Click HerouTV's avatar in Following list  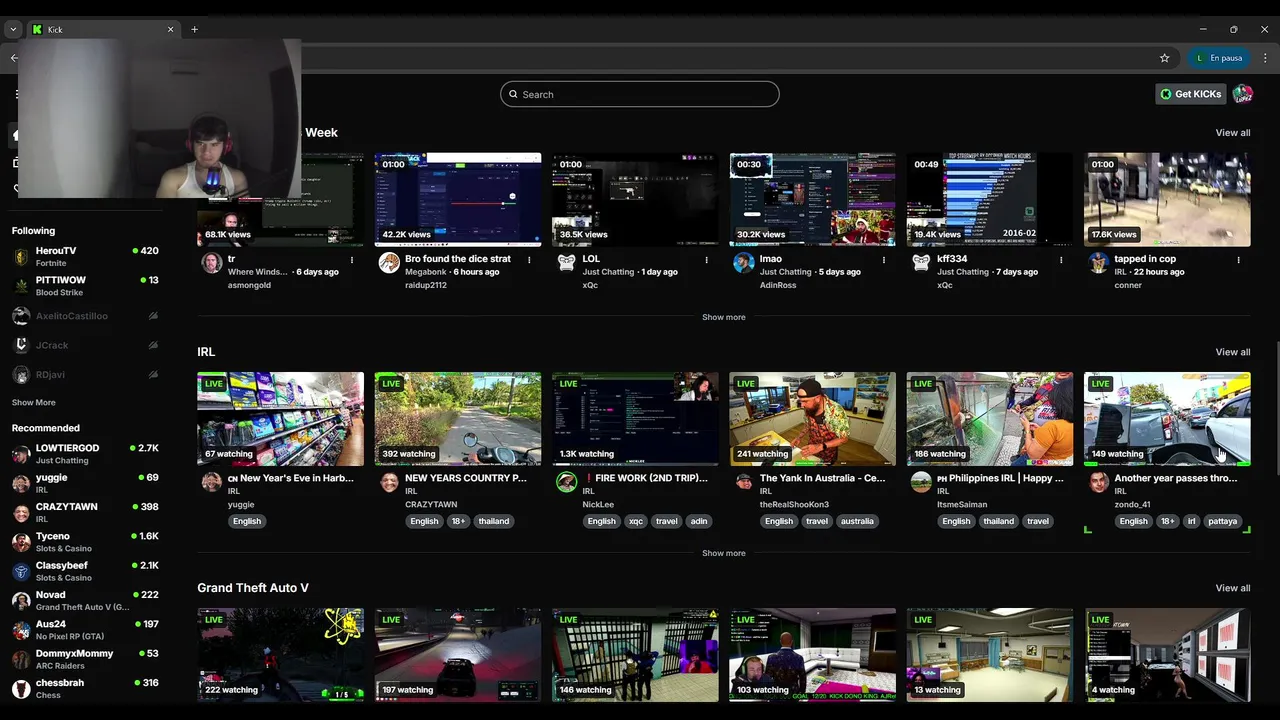click(x=21, y=257)
